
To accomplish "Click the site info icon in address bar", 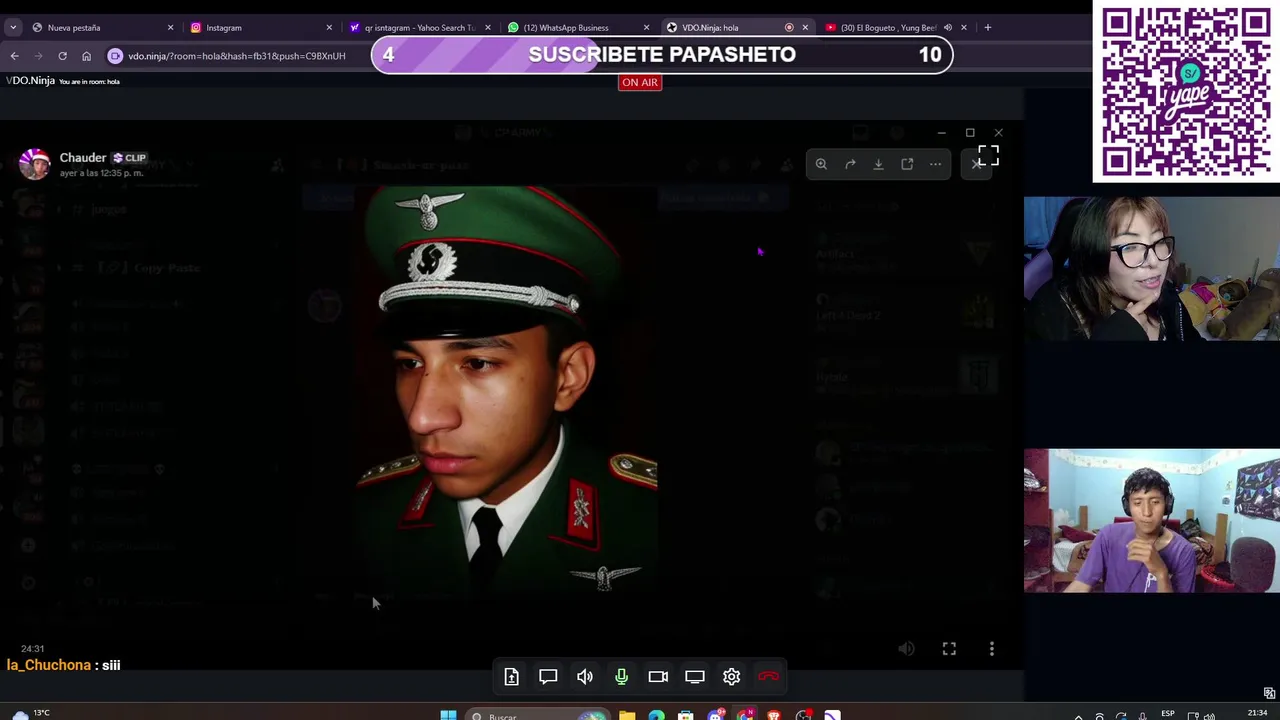I will (x=115, y=56).
